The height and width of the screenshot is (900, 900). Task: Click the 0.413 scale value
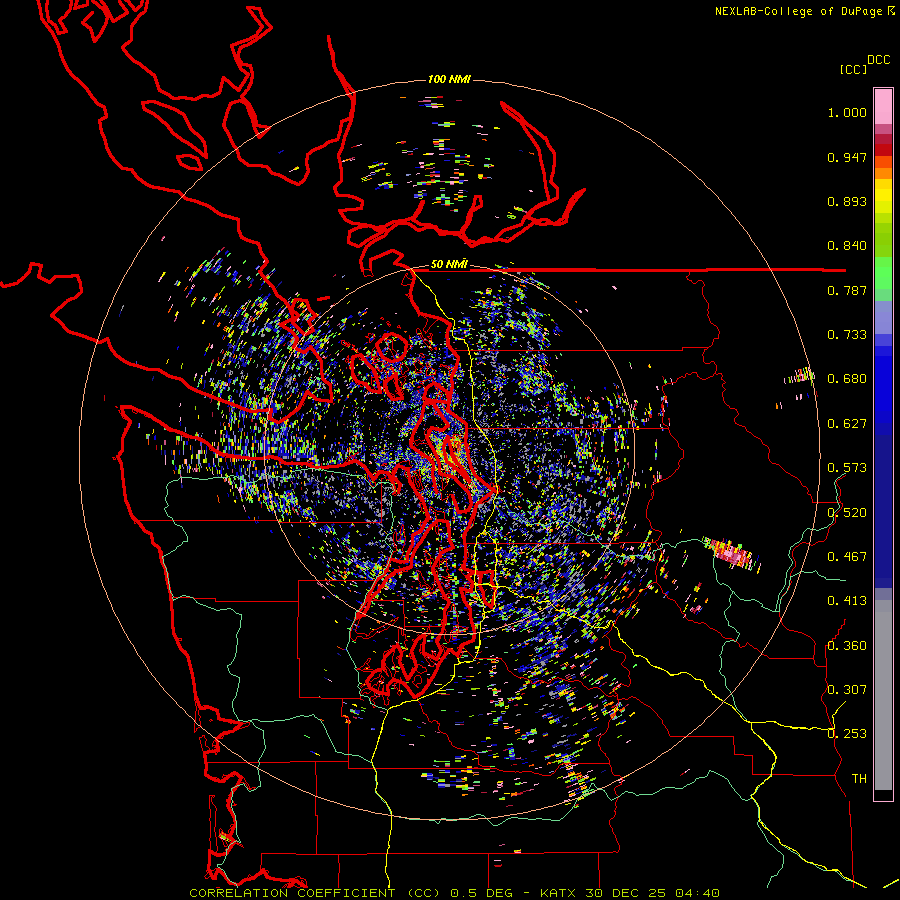pyautogui.click(x=847, y=601)
